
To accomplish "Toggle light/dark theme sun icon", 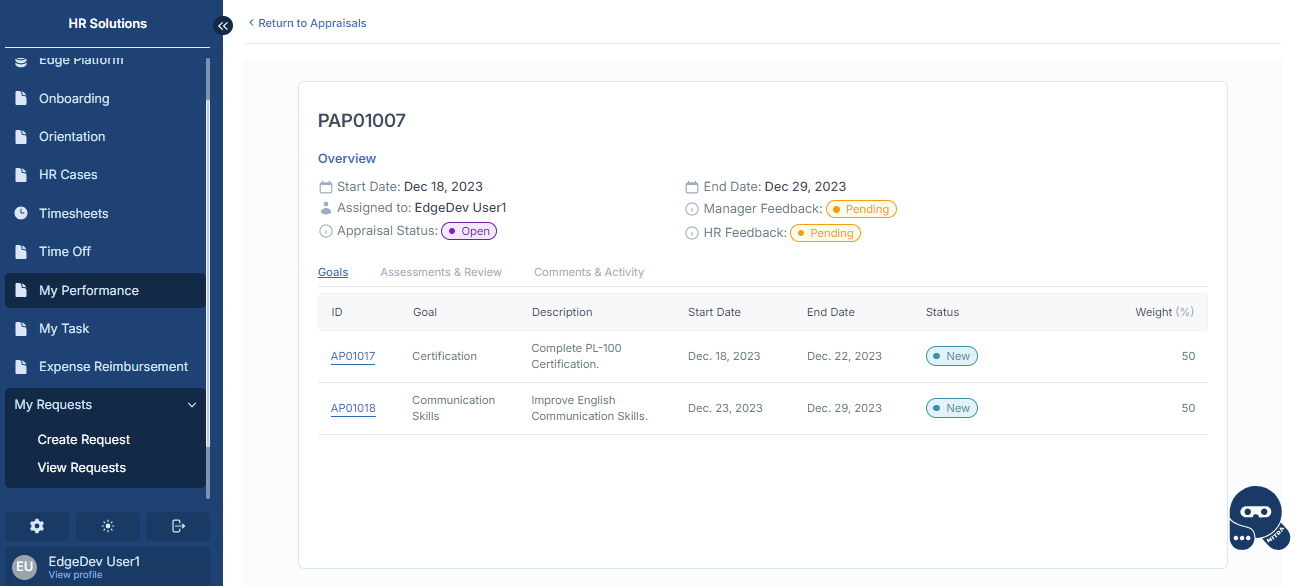I will [108, 526].
